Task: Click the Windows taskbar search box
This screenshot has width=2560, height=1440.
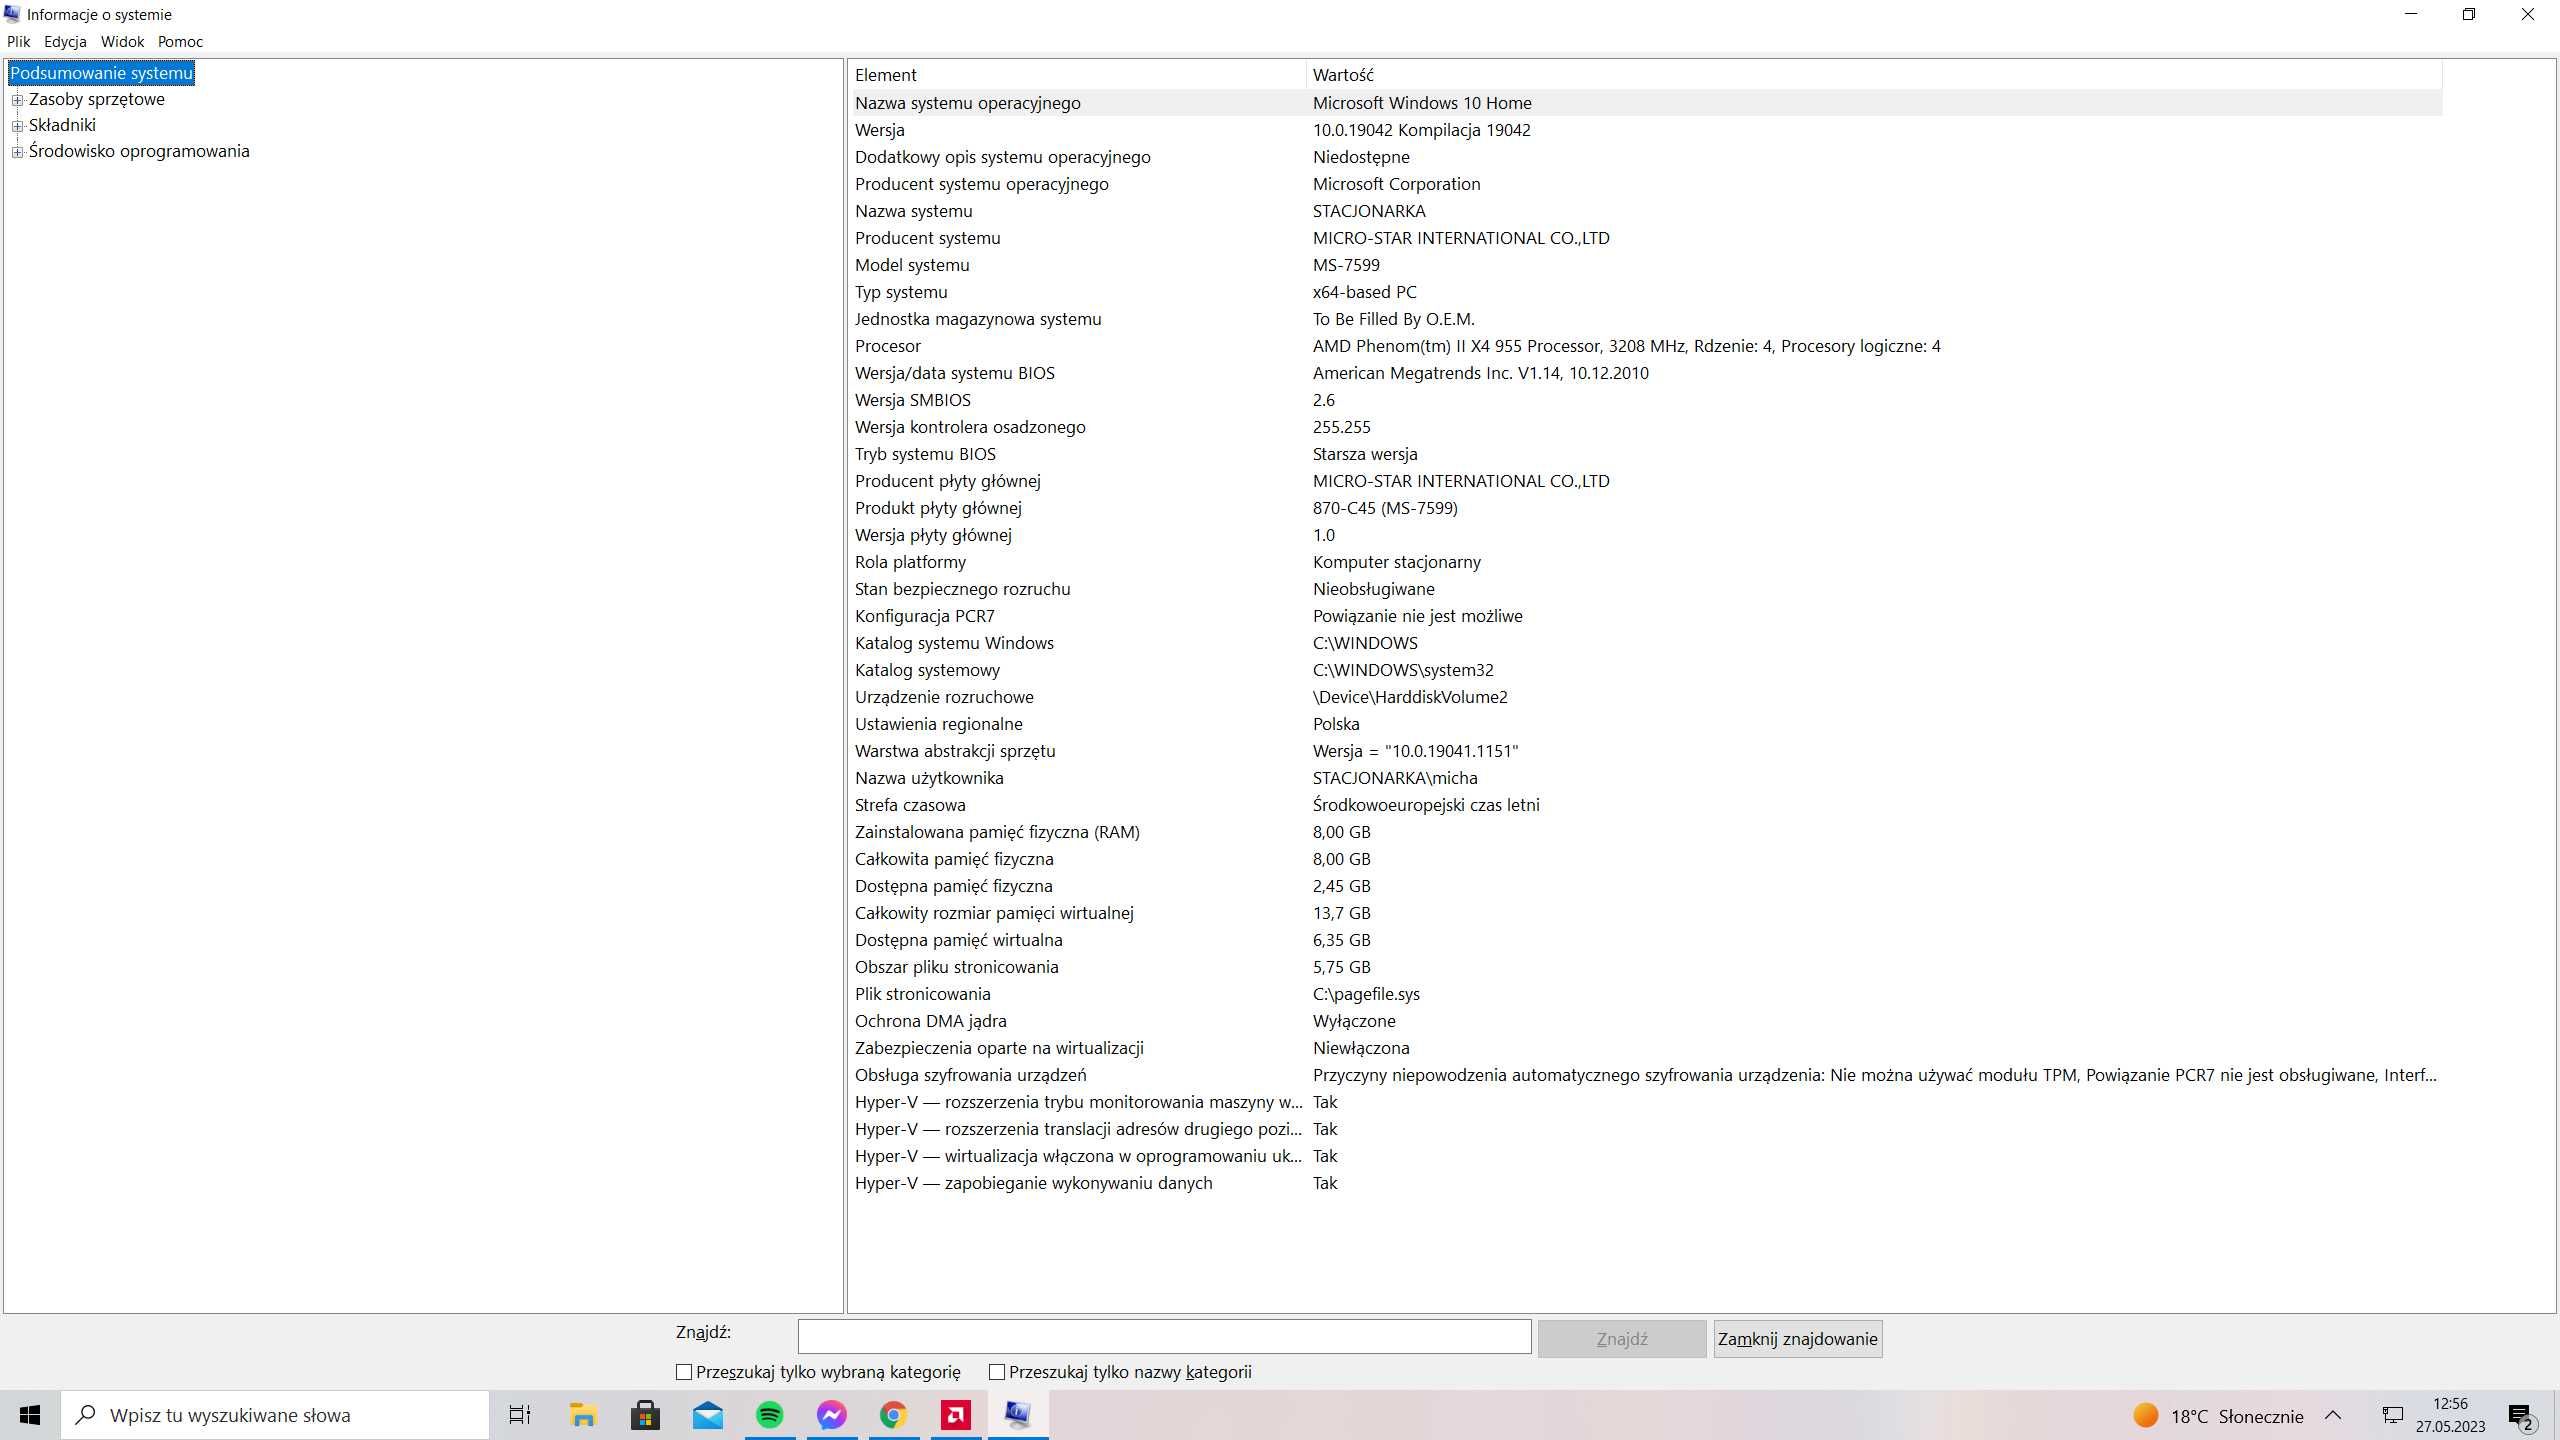Action: [x=275, y=1415]
